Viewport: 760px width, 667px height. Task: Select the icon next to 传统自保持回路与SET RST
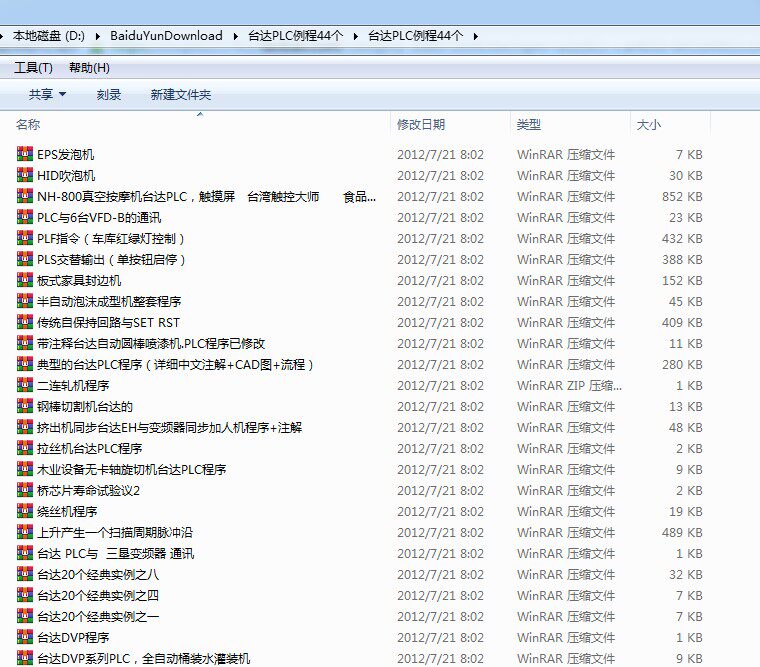[x=25, y=322]
